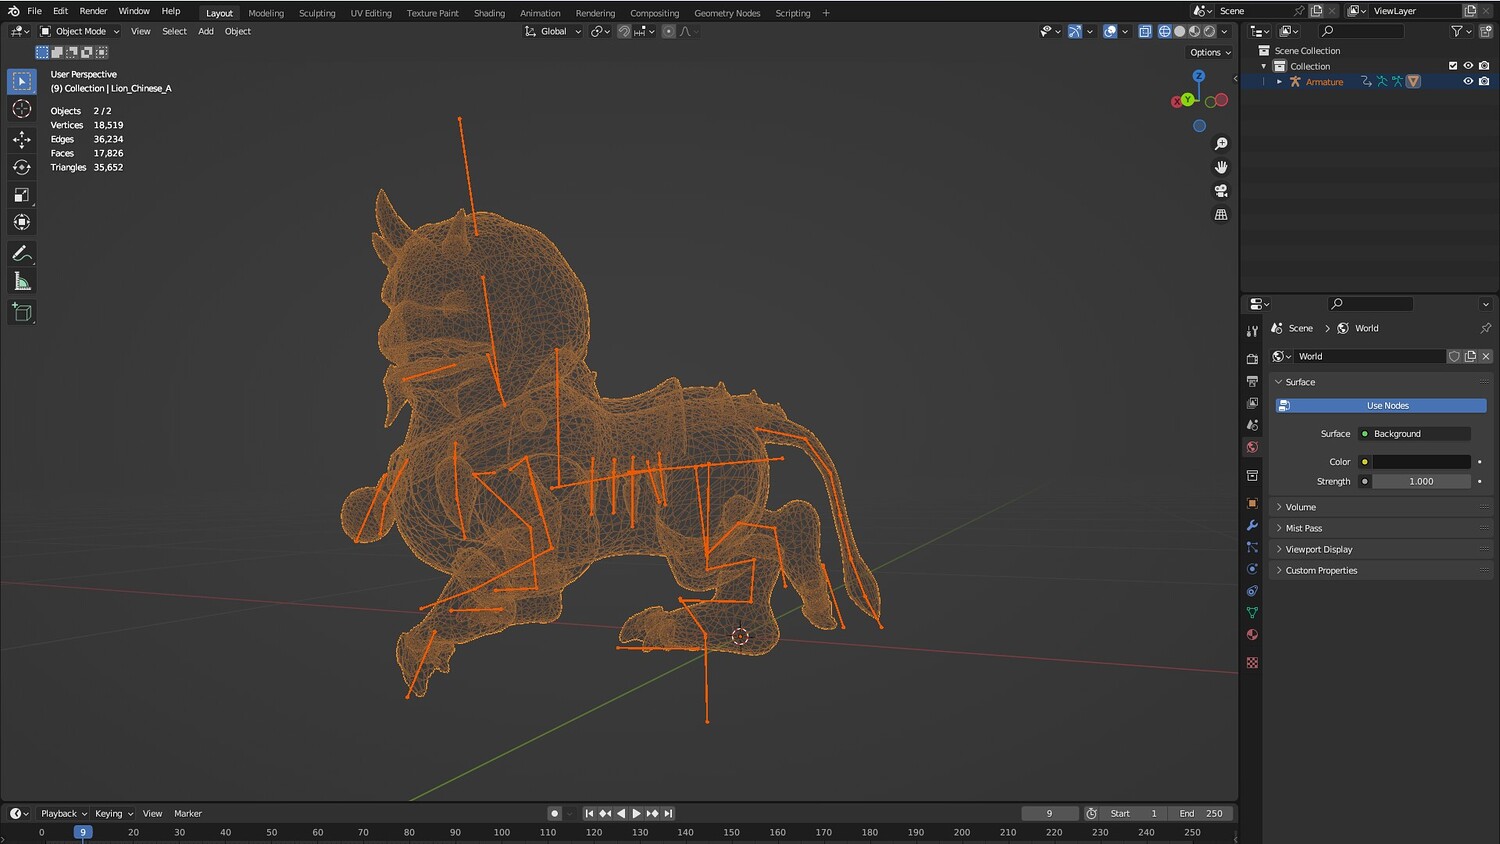Switch to the Sculpting workspace tab

(x=317, y=13)
